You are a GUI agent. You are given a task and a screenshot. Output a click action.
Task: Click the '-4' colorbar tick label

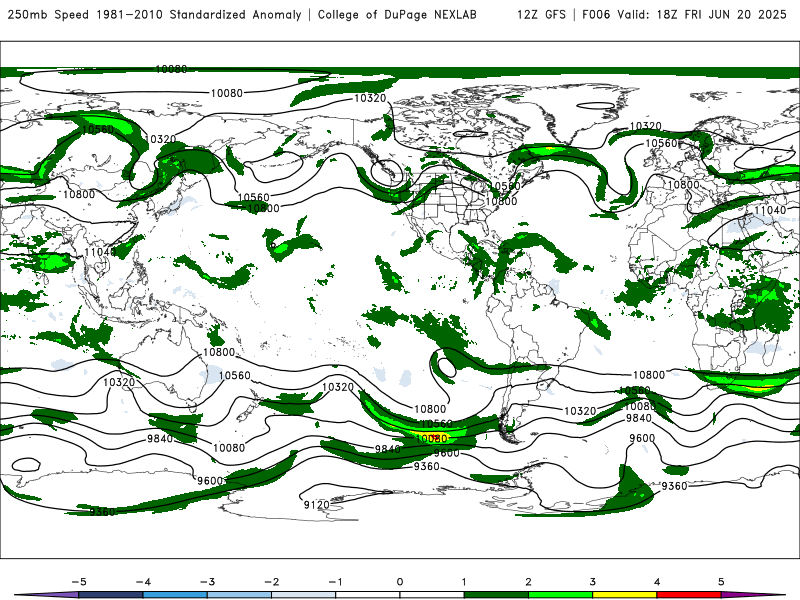click(143, 582)
